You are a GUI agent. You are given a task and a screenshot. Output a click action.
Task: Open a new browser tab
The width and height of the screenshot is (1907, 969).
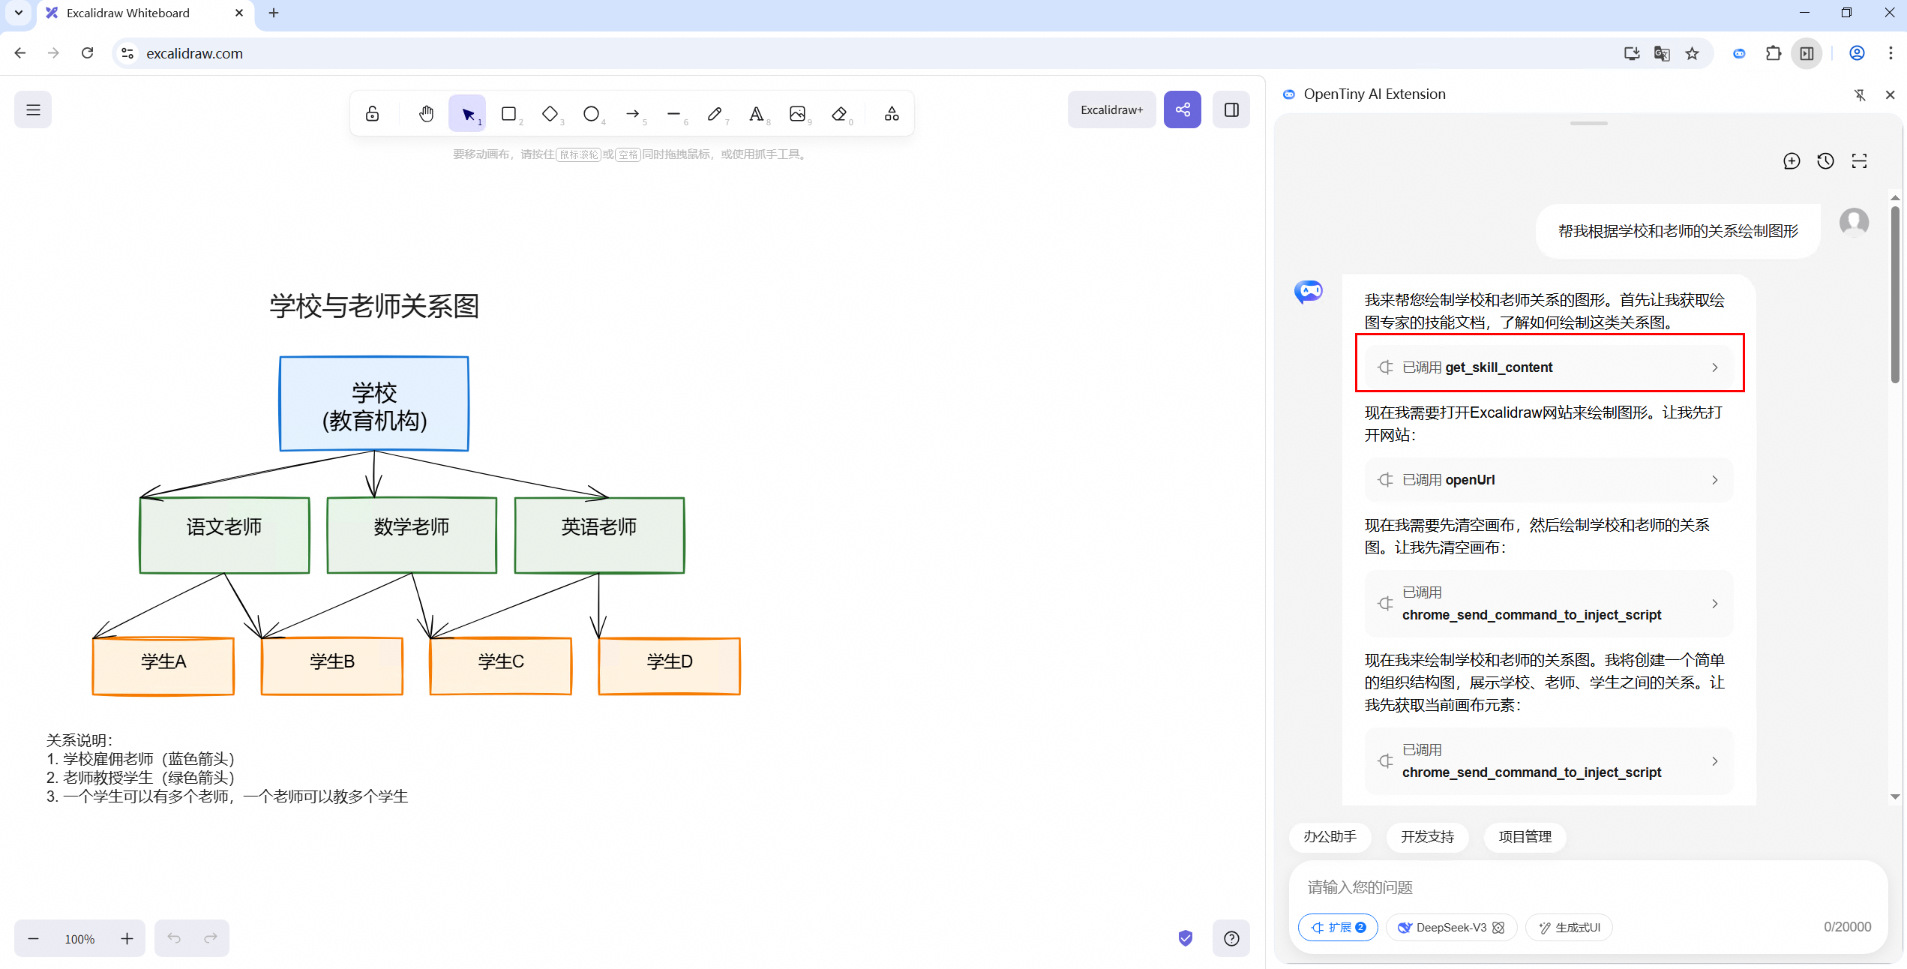coord(274,13)
